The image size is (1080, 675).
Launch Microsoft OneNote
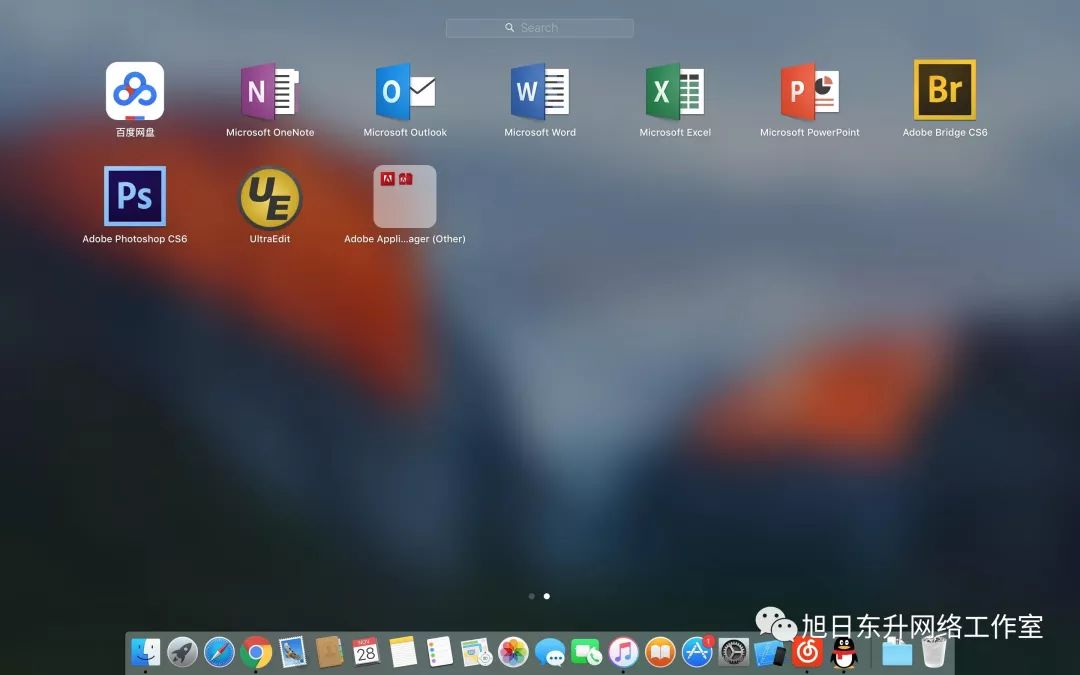(270, 92)
